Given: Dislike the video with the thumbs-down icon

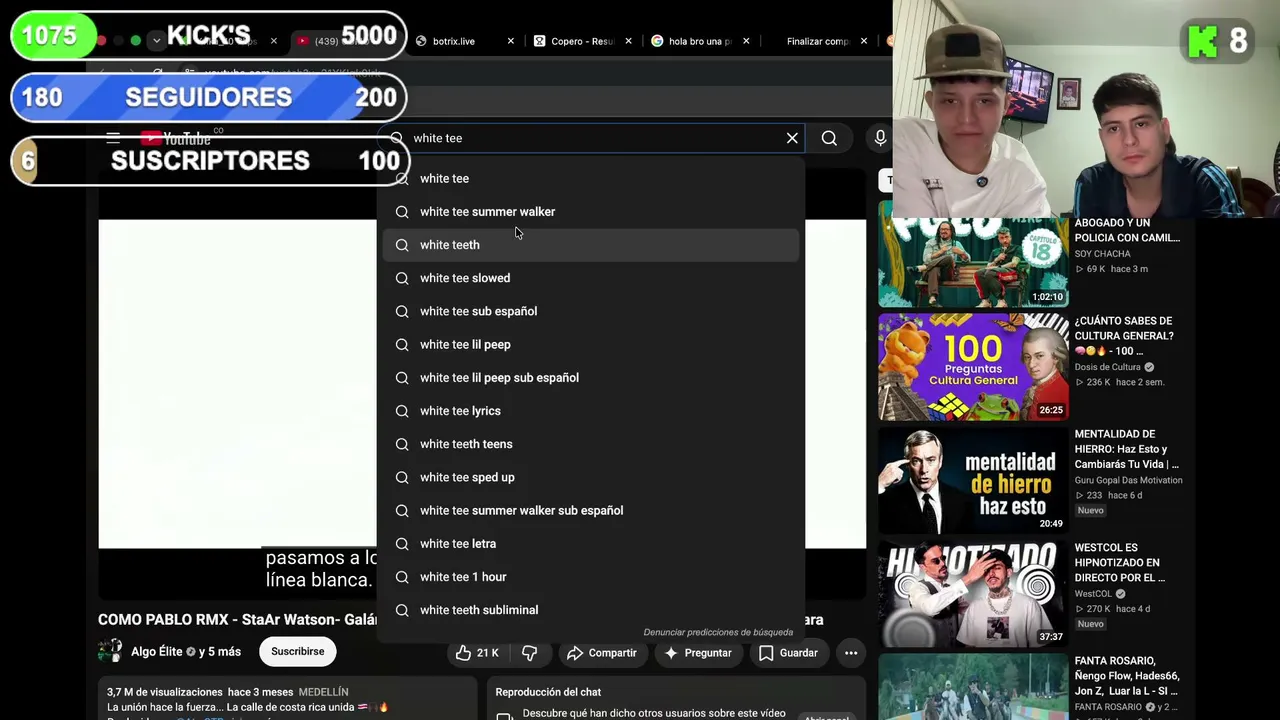Looking at the screenshot, I should click(x=530, y=653).
